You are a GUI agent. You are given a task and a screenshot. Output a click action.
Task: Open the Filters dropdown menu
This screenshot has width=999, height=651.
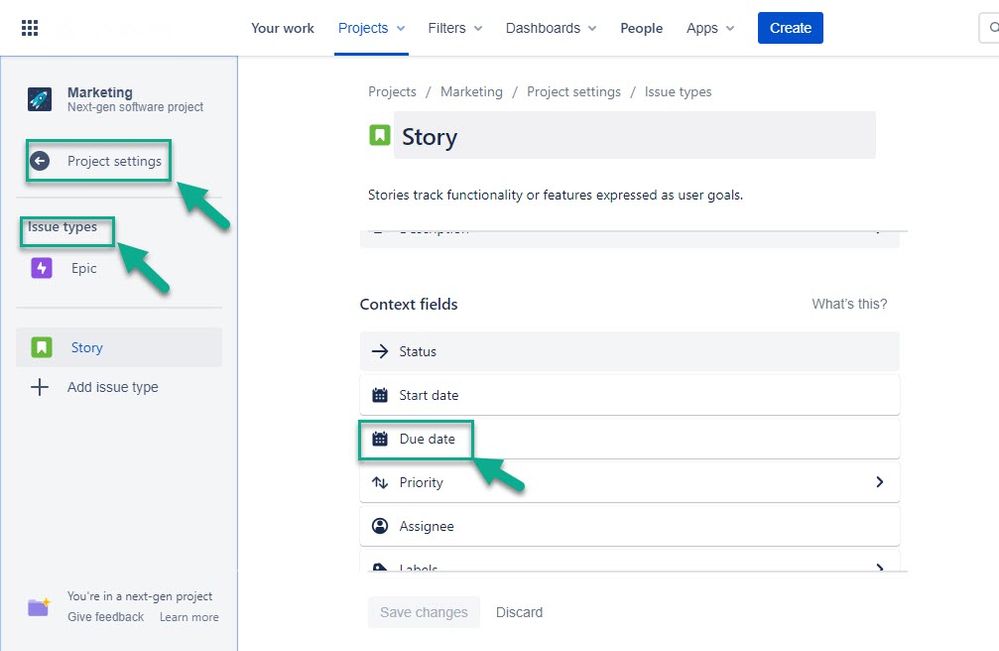(x=455, y=28)
